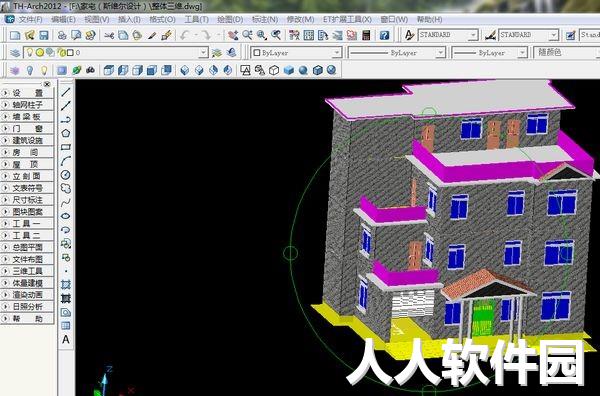600x396 pixels.
Task: Select the Polygon draw tool
Action: pos(66,133)
